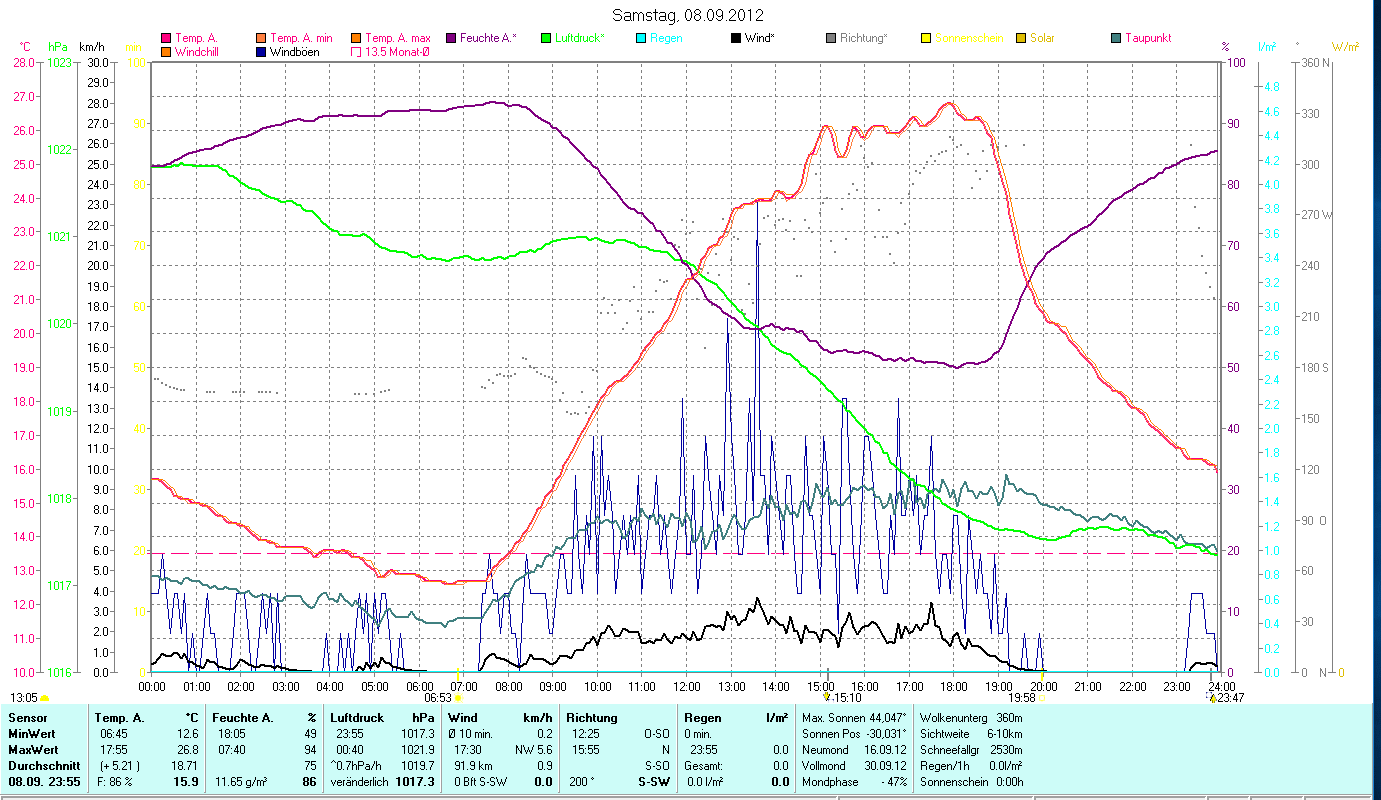The width and height of the screenshot is (1381, 800).
Task: Click the pressure tendency text veränderlich
Action: coord(360,781)
